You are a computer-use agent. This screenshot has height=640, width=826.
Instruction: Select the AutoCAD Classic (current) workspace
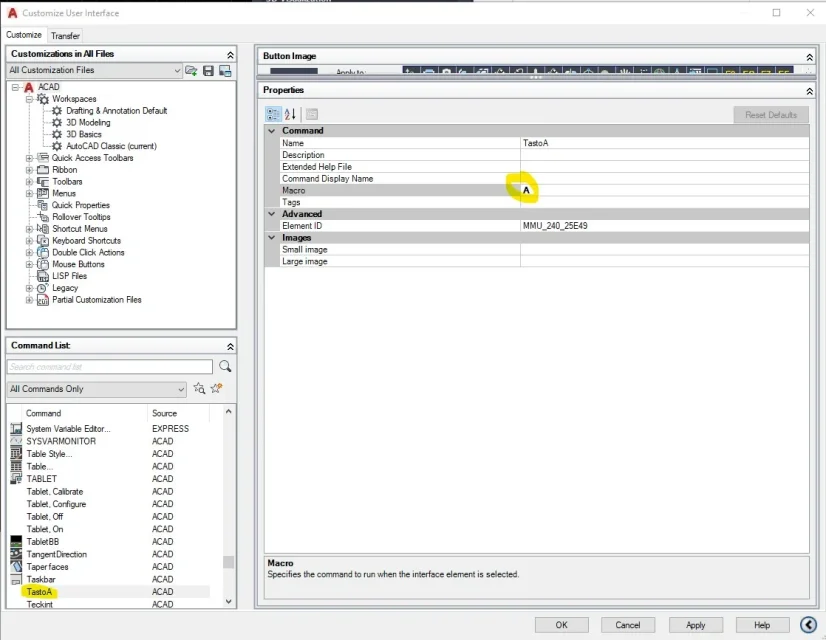[111, 146]
